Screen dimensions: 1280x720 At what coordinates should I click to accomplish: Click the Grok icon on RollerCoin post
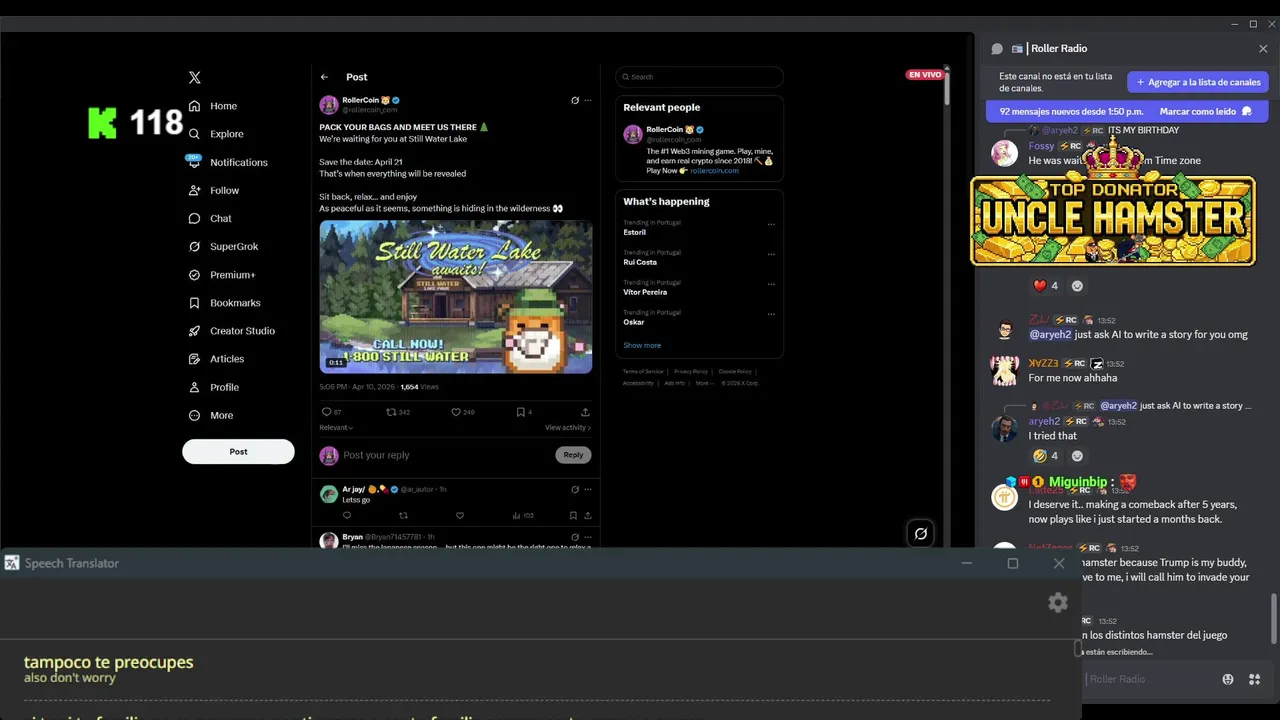pos(575,100)
